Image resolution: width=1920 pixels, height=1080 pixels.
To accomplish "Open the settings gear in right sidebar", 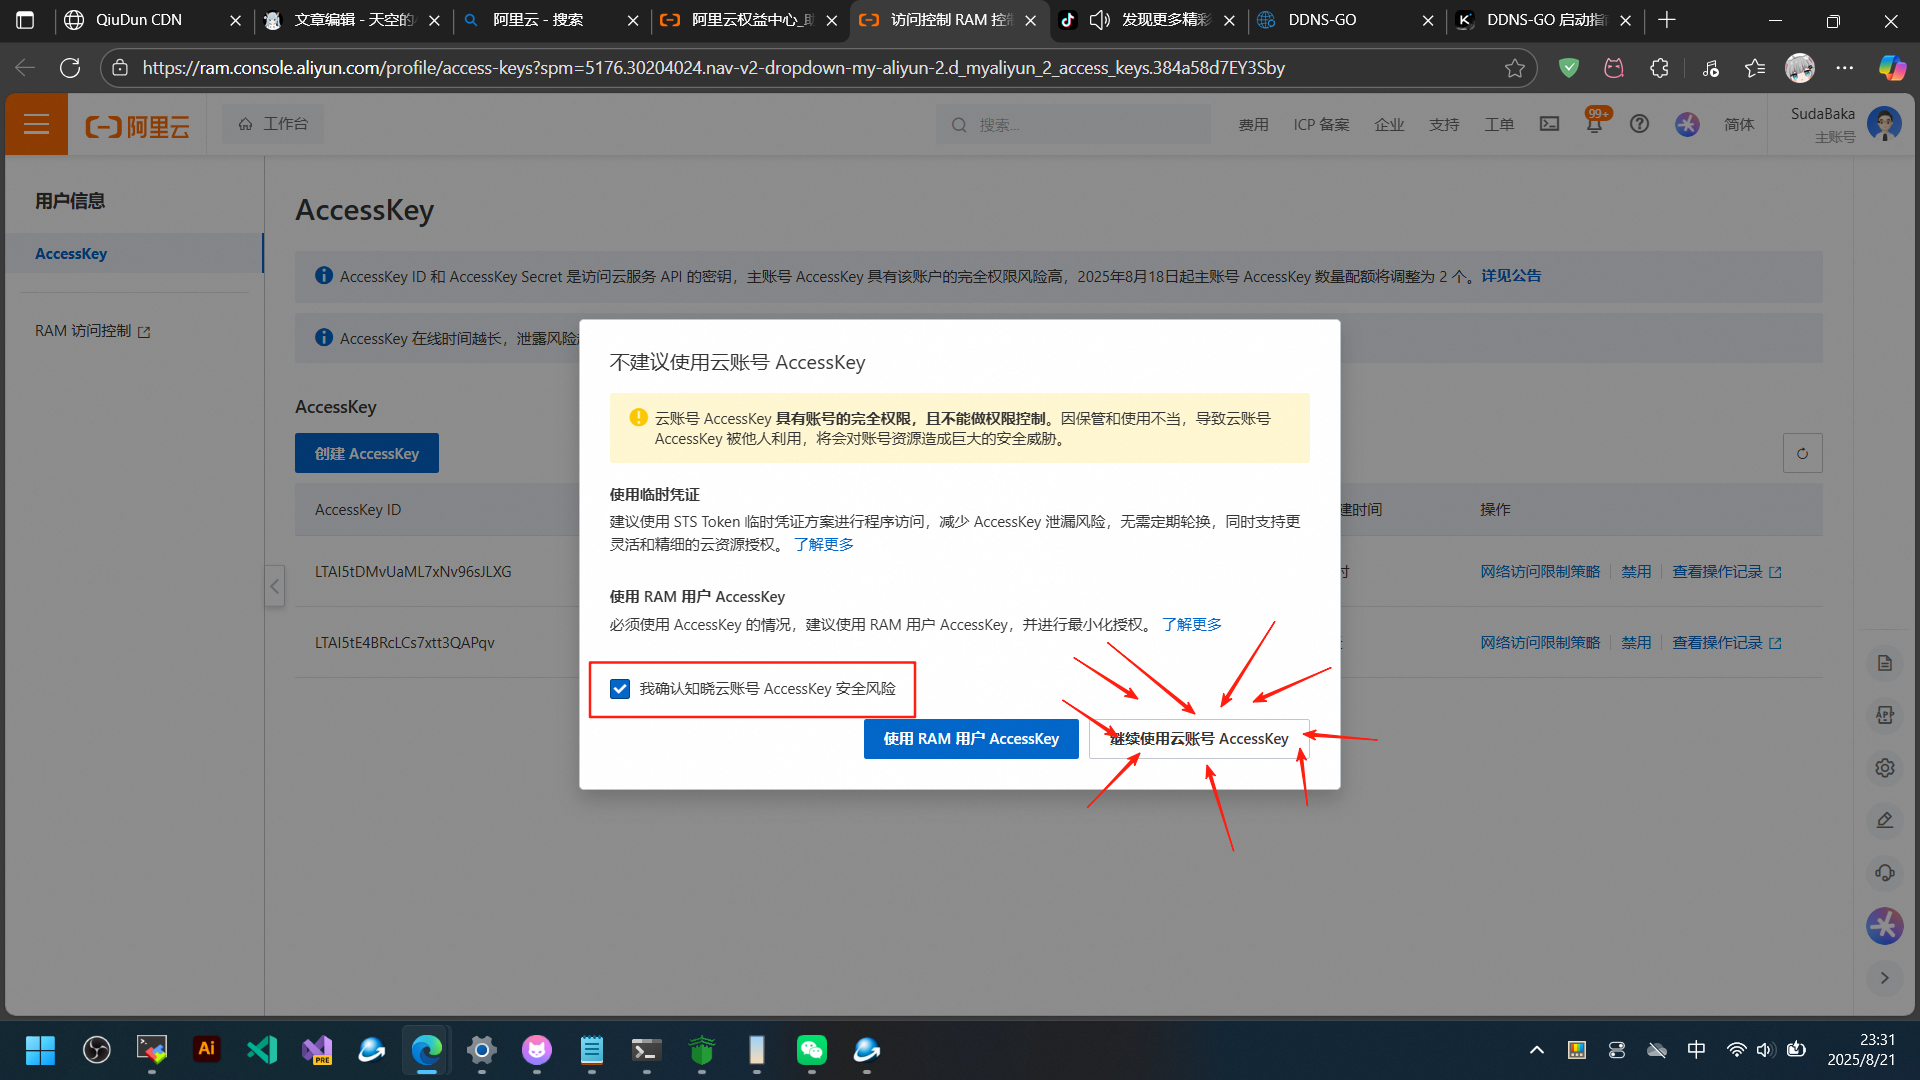I will click(1884, 768).
